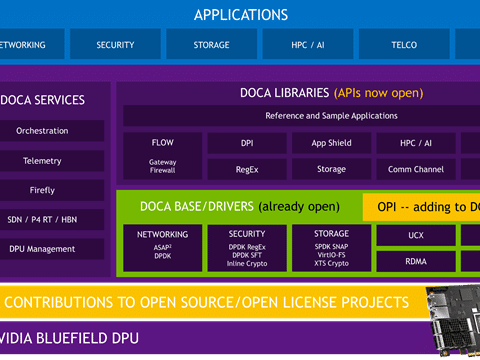Click the Comm Channel library box
The image size is (480, 360).
pos(416,169)
